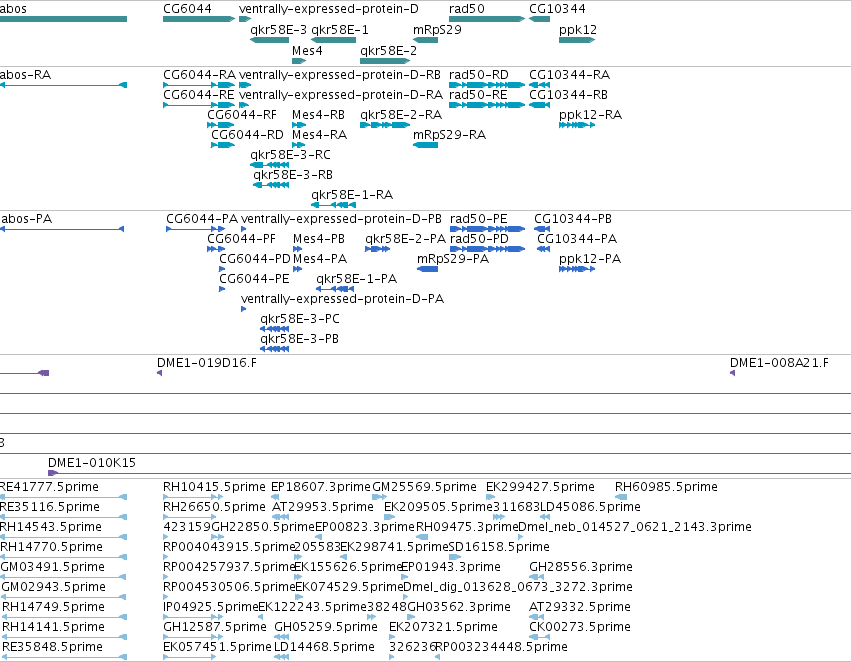Image resolution: width=851 pixels, height=662 pixels.
Task: Select the Mes4 gene label
Action: [x=307, y=50]
